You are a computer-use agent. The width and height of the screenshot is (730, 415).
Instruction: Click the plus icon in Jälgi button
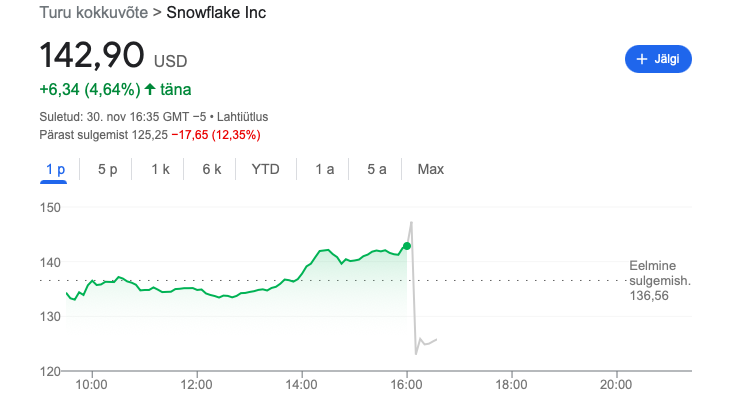[x=642, y=59]
